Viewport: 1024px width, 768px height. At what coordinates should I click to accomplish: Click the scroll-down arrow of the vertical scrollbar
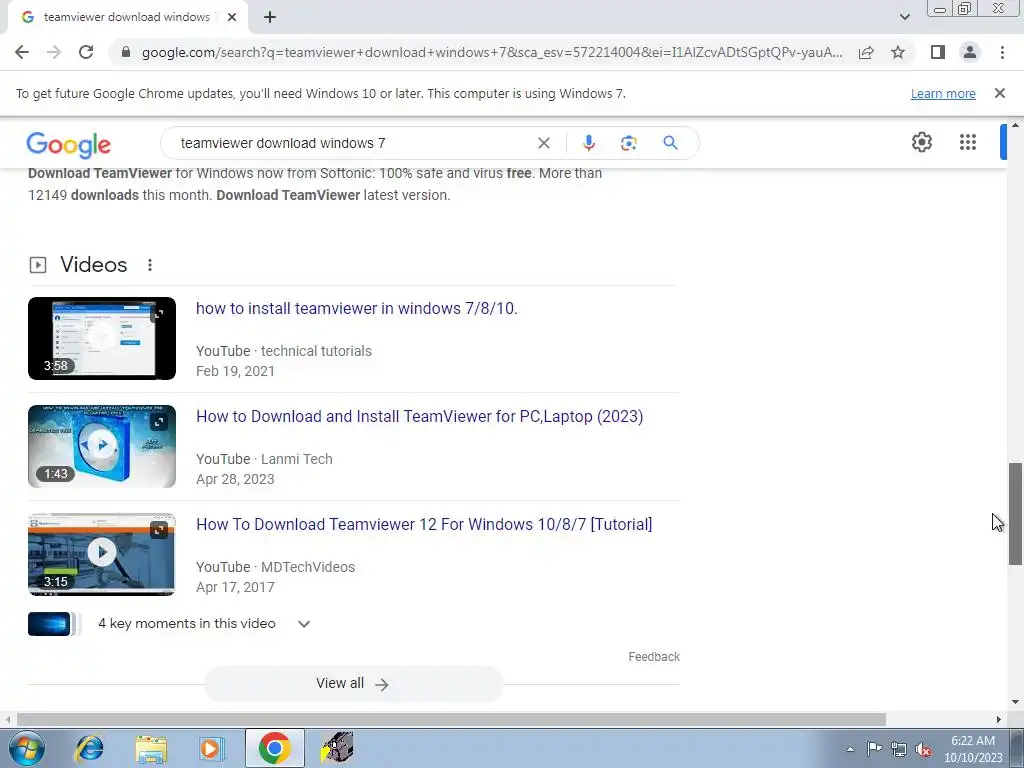click(x=1015, y=702)
